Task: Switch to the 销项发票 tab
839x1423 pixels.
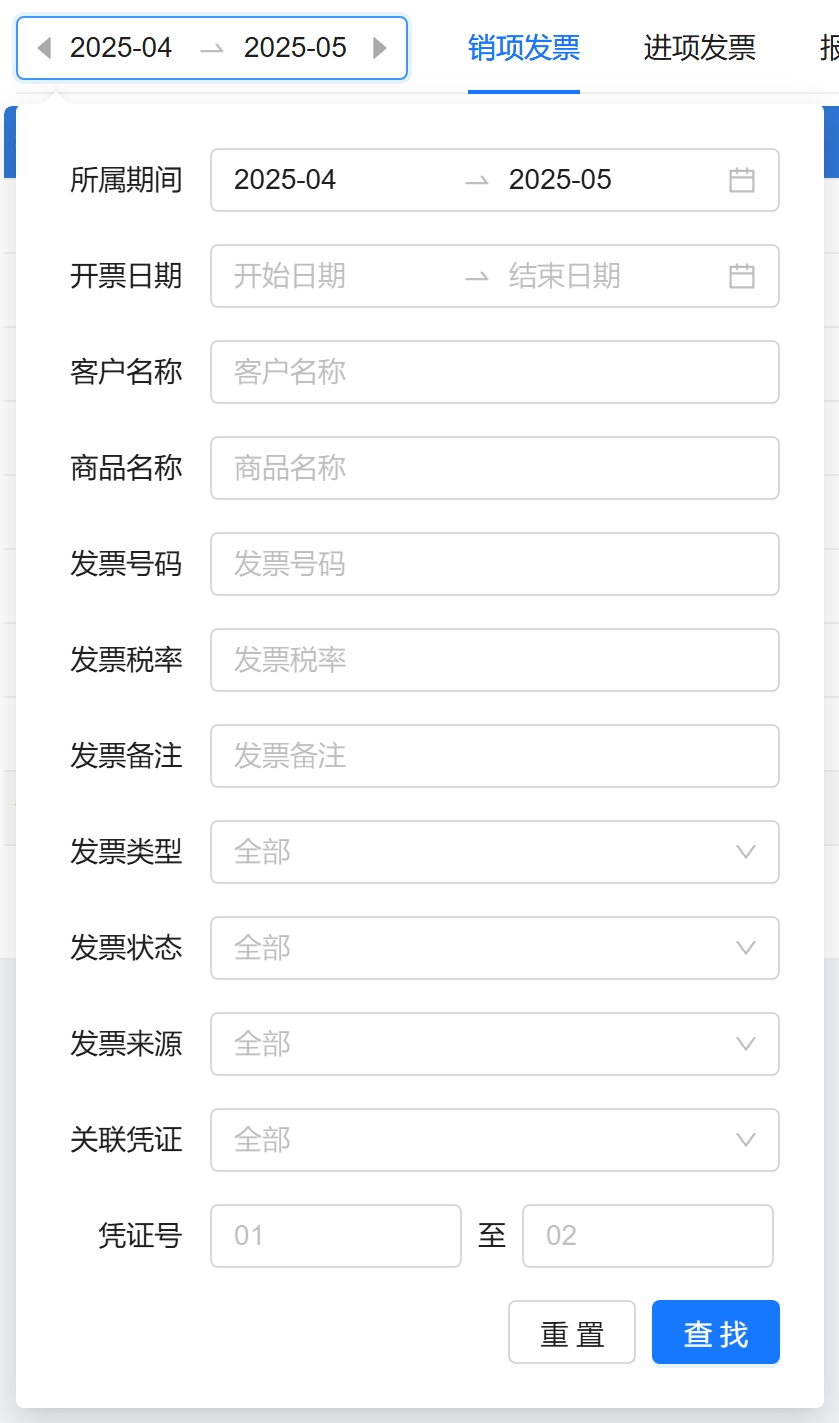Action: tap(524, 48)
